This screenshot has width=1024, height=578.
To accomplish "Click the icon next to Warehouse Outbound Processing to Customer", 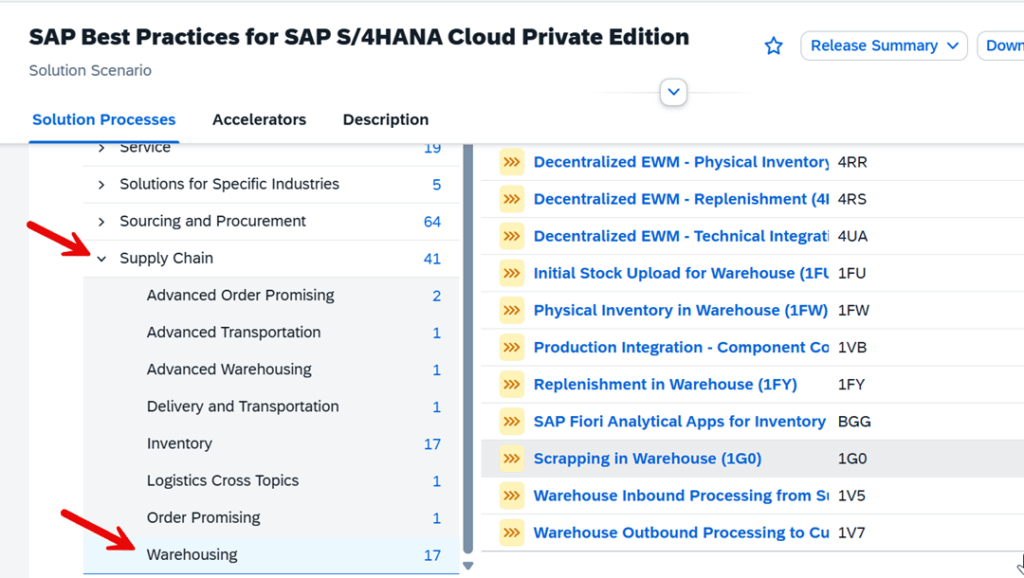I will pos(511,532).
